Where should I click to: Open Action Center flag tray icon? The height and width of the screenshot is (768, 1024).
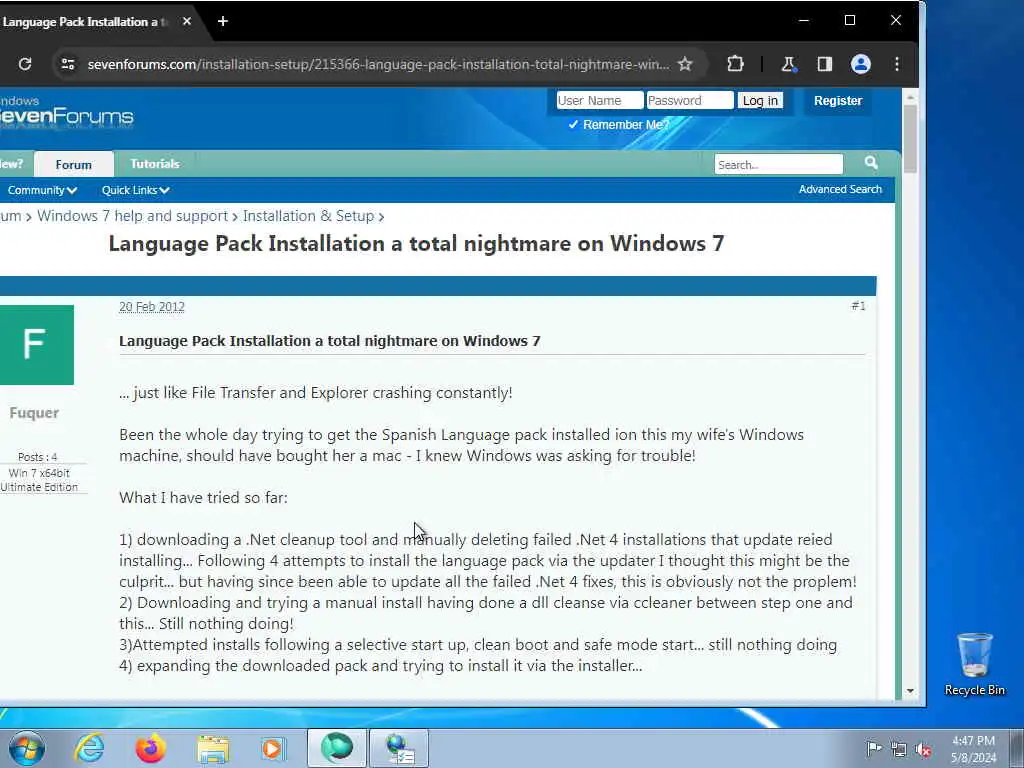(874, 748)
